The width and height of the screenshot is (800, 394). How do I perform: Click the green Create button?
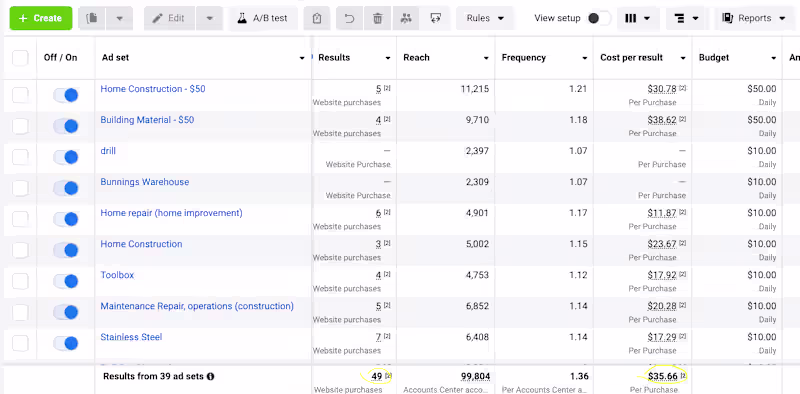pyautogui.click(x=41, y=18)
